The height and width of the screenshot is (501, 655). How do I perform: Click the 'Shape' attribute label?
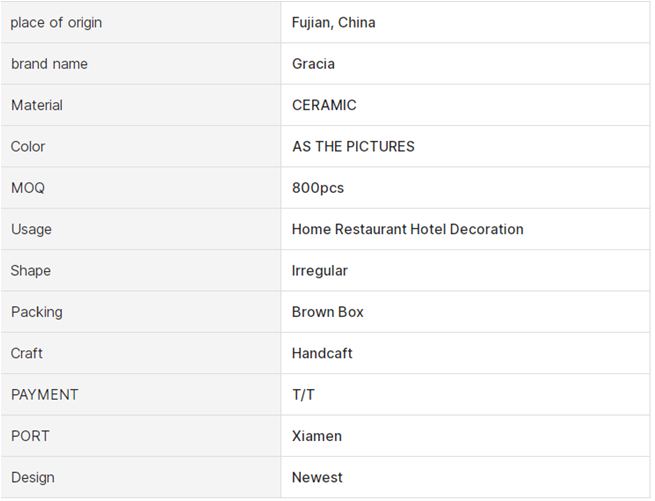click(31, 270)
